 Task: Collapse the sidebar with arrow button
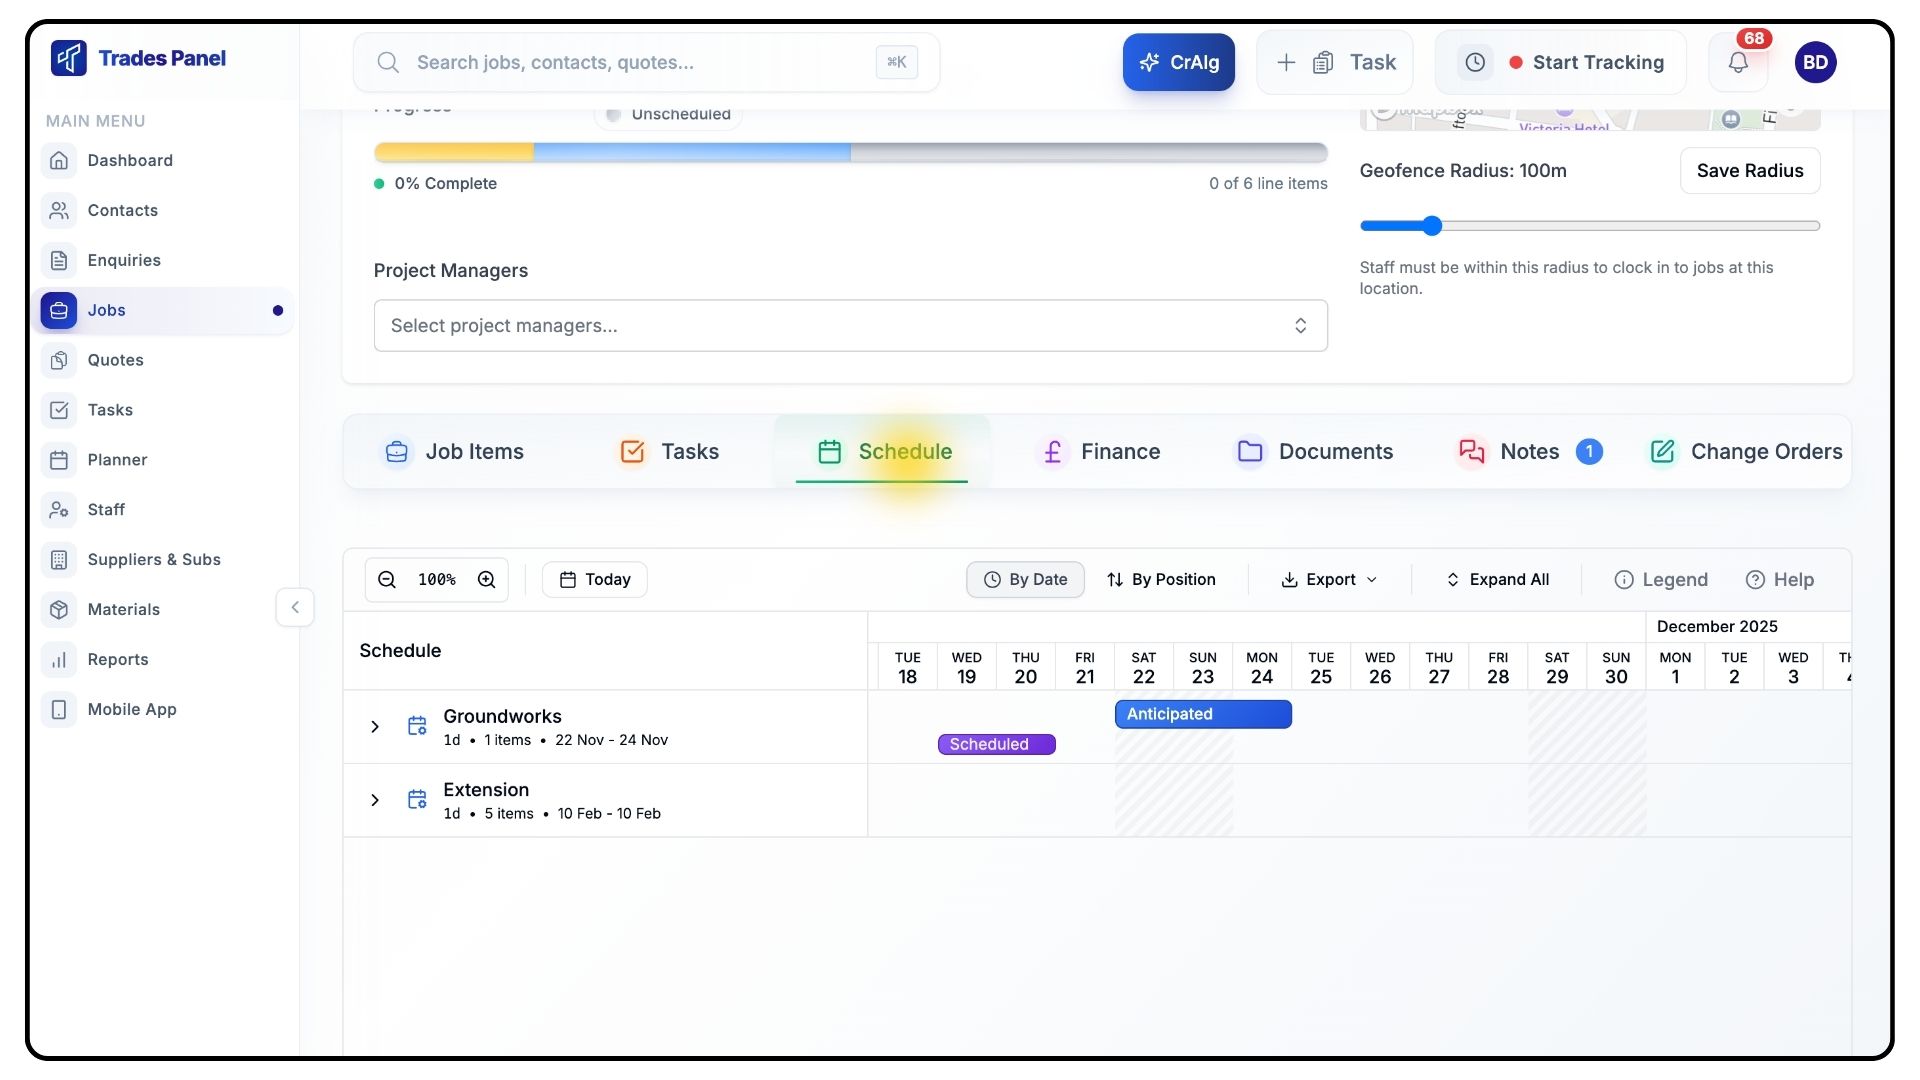tap(295, 608)
